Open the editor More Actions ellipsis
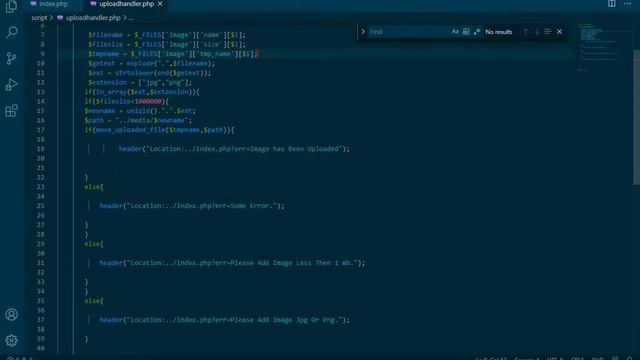 [627, 4]
